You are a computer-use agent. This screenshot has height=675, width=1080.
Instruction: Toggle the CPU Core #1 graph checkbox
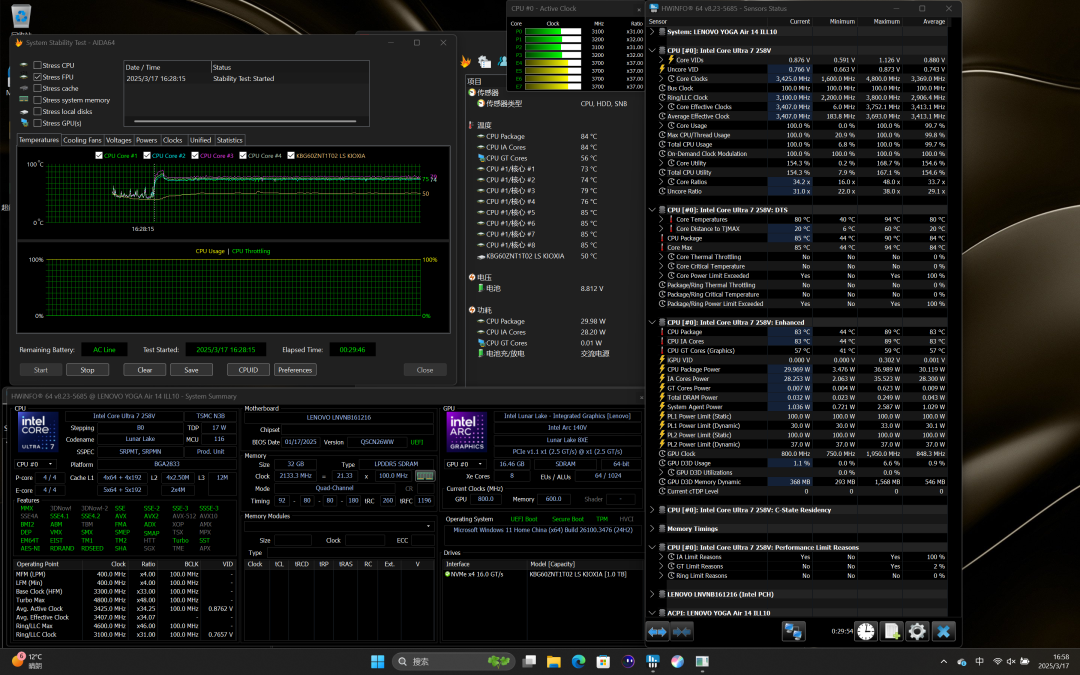(99, 156)
